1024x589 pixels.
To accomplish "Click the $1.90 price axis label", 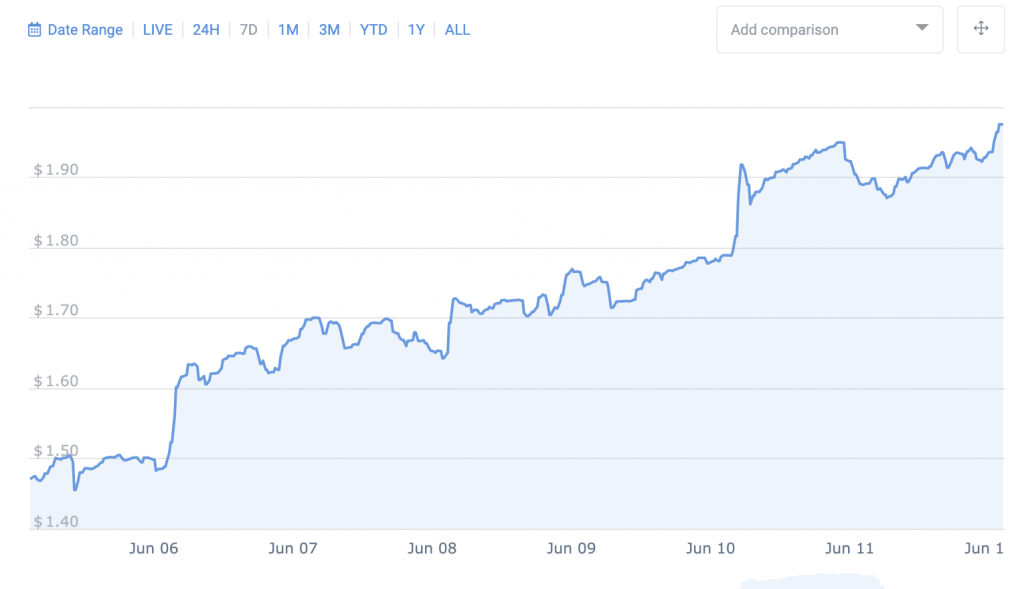I will pos(55,171).
